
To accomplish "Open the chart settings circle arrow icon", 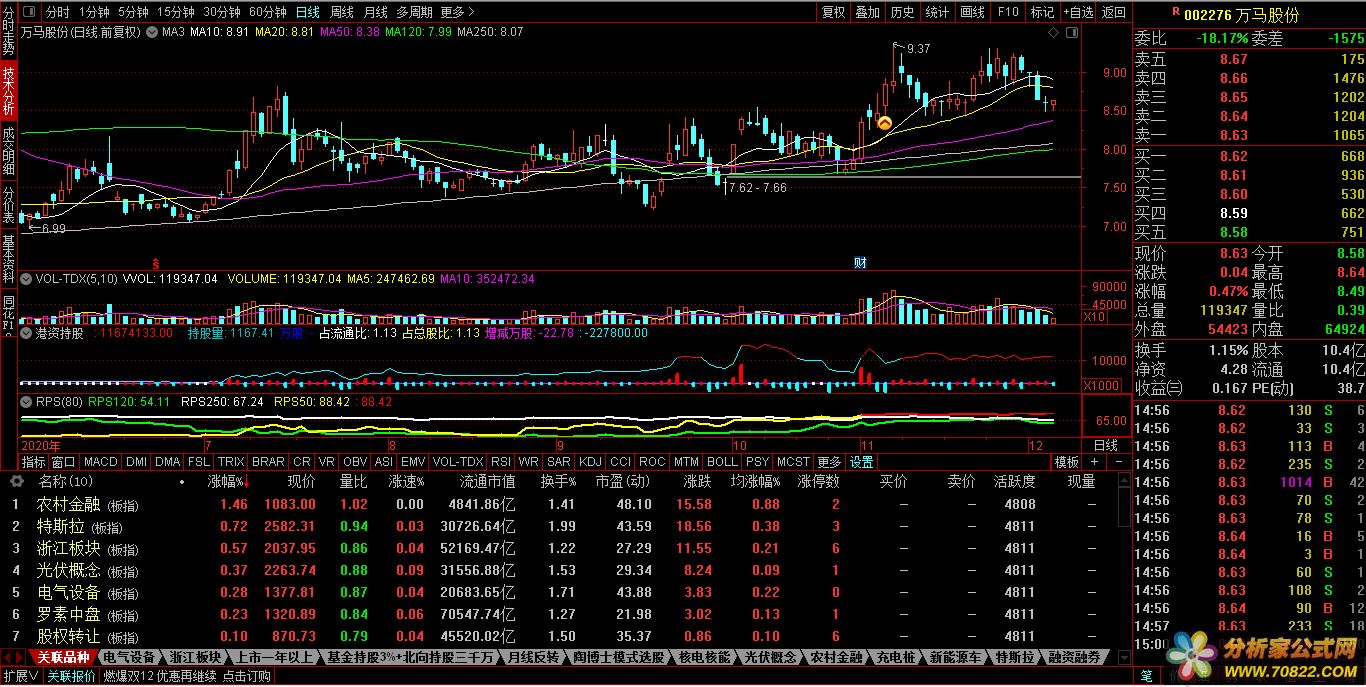I will 150,32.
